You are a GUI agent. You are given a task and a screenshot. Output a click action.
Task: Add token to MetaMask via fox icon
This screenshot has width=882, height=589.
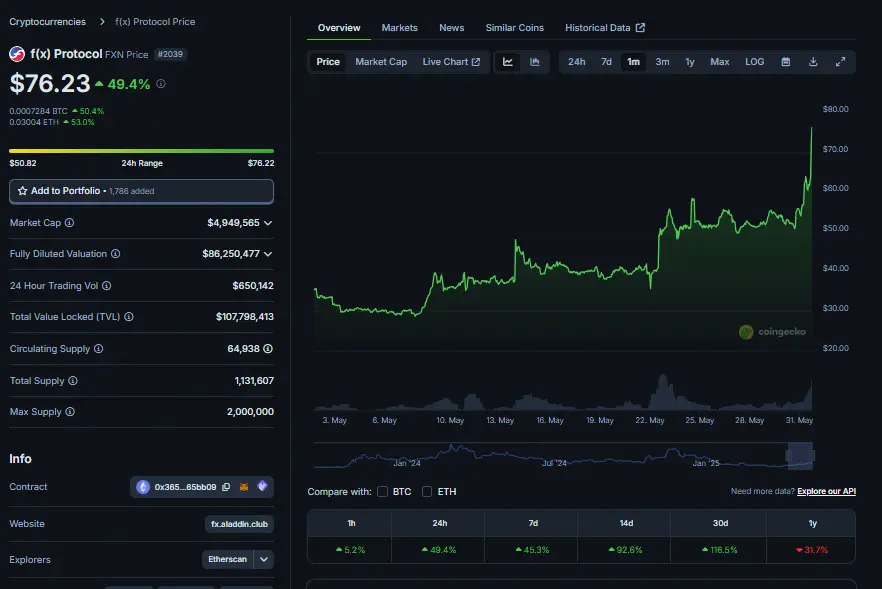(244, 487)
